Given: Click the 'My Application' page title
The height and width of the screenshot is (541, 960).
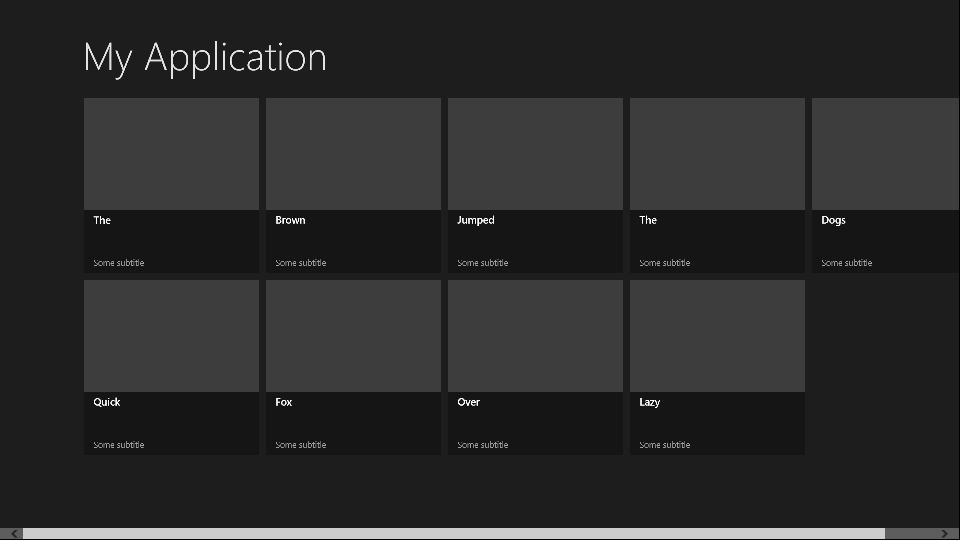Looking at the screenshot, I should point(205,58).
